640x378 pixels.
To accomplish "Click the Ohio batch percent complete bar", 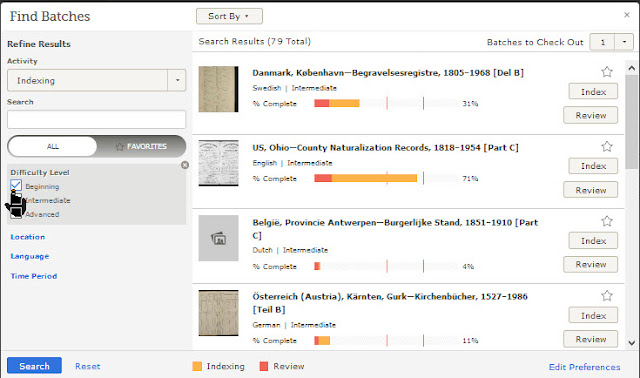I will pyautogui.click(x=386, y=178).
